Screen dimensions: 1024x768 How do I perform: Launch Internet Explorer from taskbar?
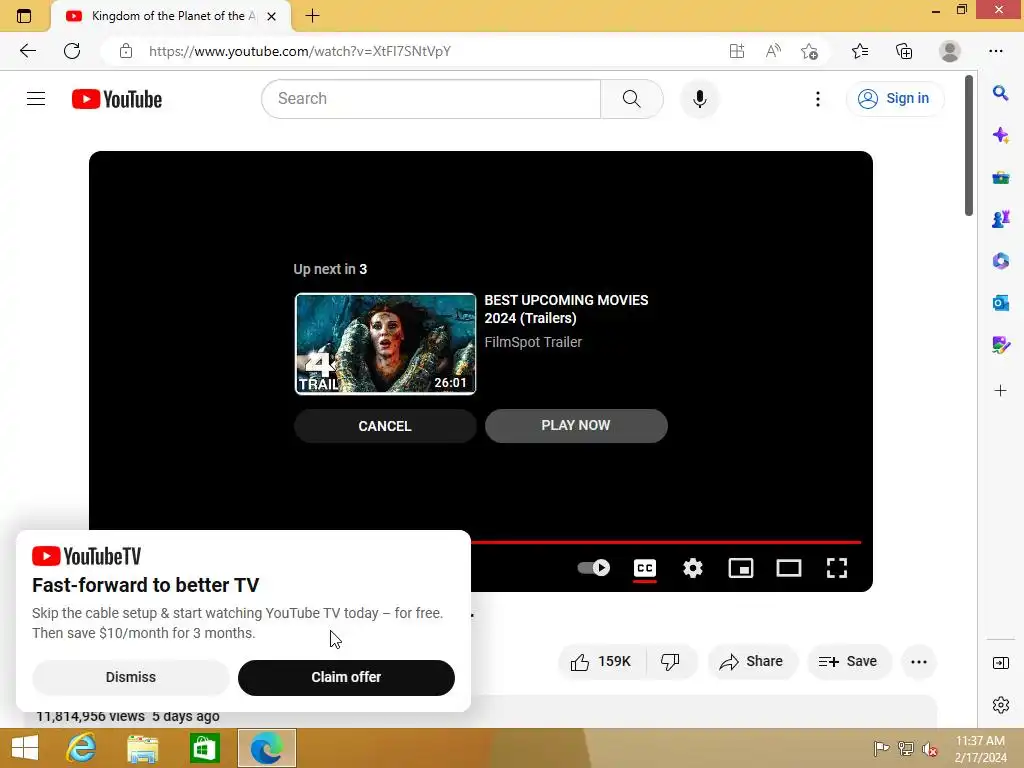[81, 748]
